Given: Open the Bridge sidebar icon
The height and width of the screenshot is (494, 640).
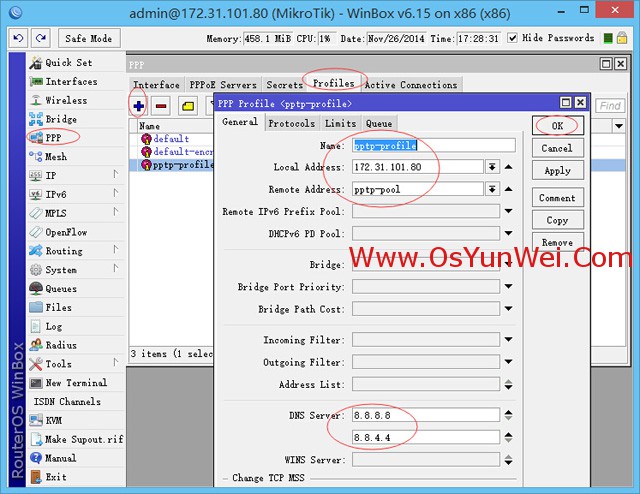Looking at the screenshot, I should tap(36, 119).
